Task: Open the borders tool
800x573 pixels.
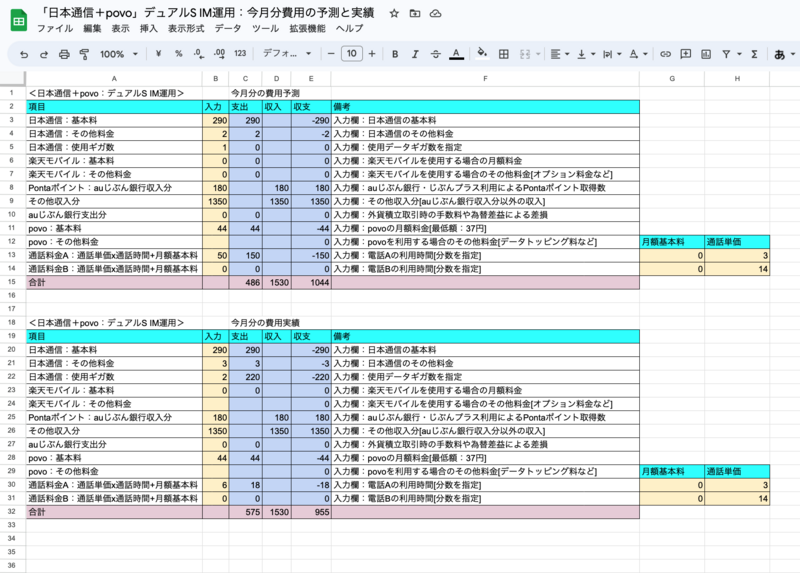Action: tap(504, 54)
